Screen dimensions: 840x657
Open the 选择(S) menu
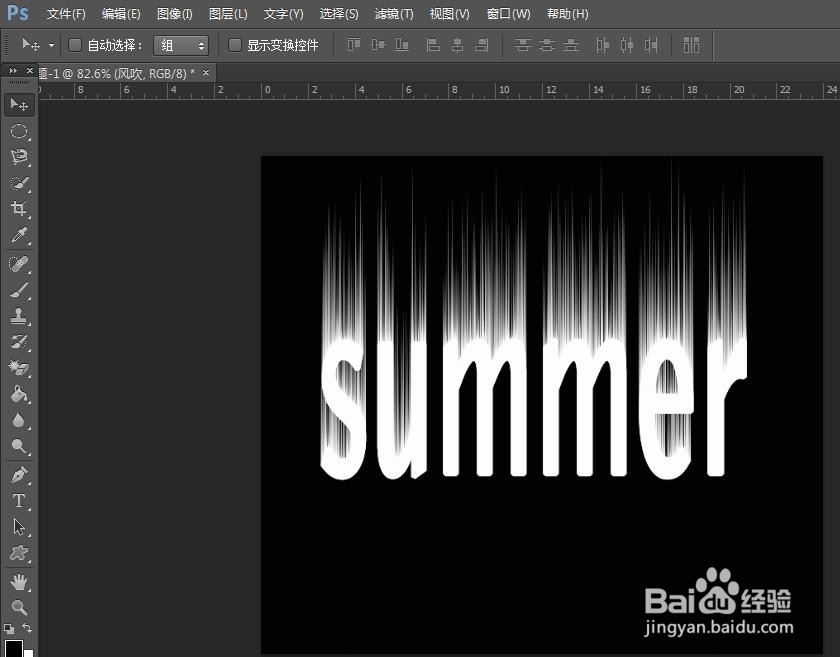point(339,14)
